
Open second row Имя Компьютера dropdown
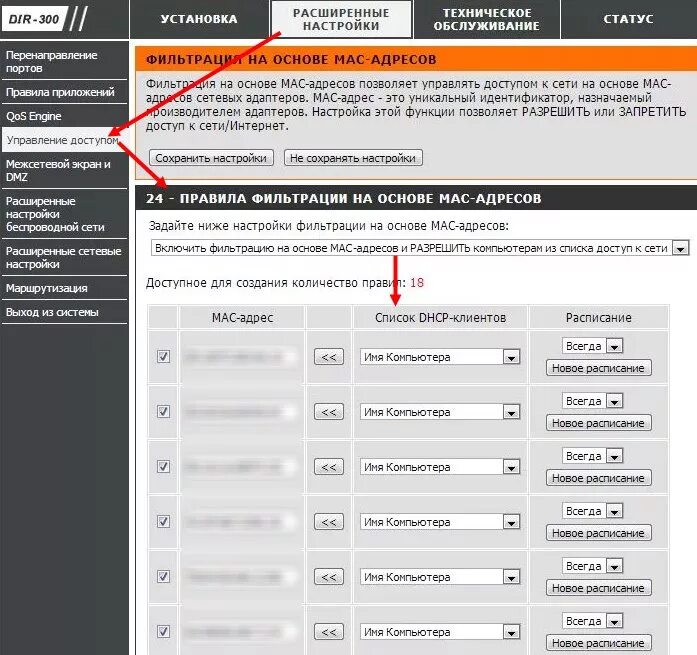(x=440, y=412)
